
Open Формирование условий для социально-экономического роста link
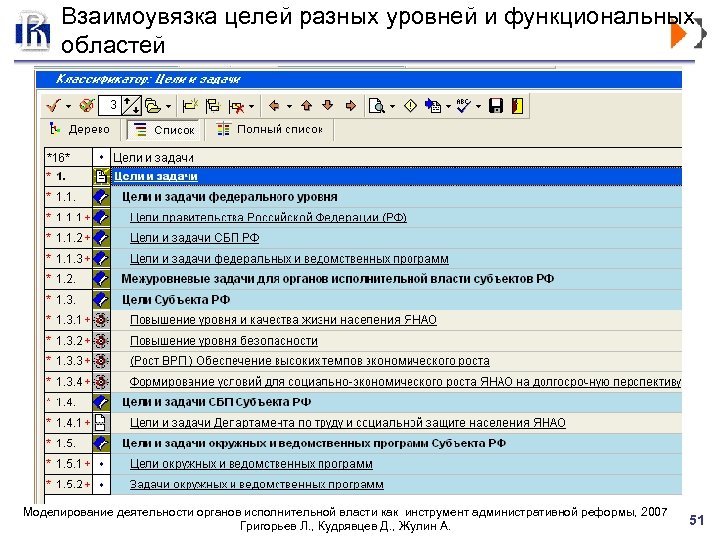[405, 382]
